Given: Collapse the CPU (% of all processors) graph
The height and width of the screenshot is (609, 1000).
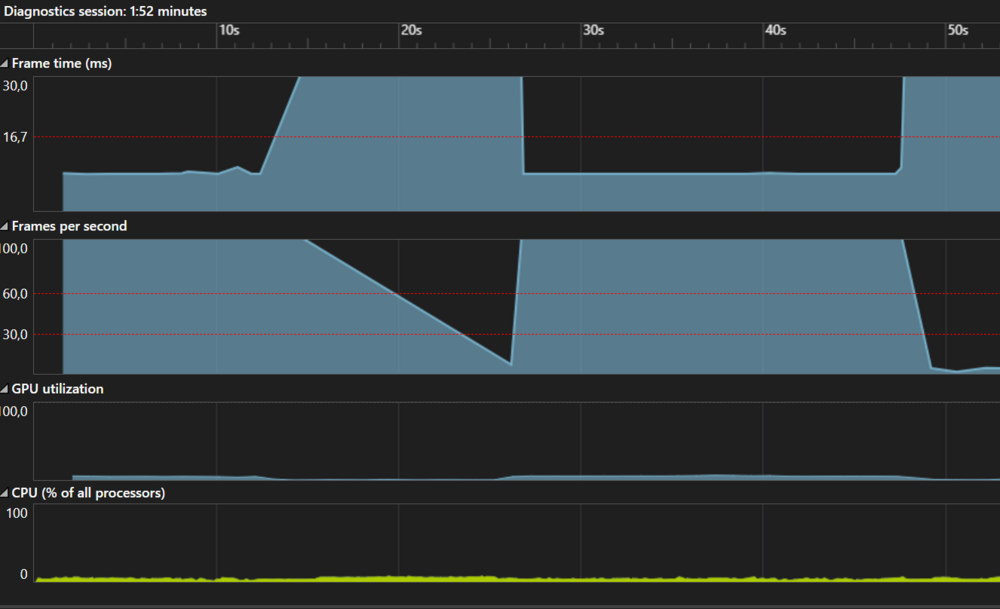Looking at the screenshot, I should tap(4, 492).
